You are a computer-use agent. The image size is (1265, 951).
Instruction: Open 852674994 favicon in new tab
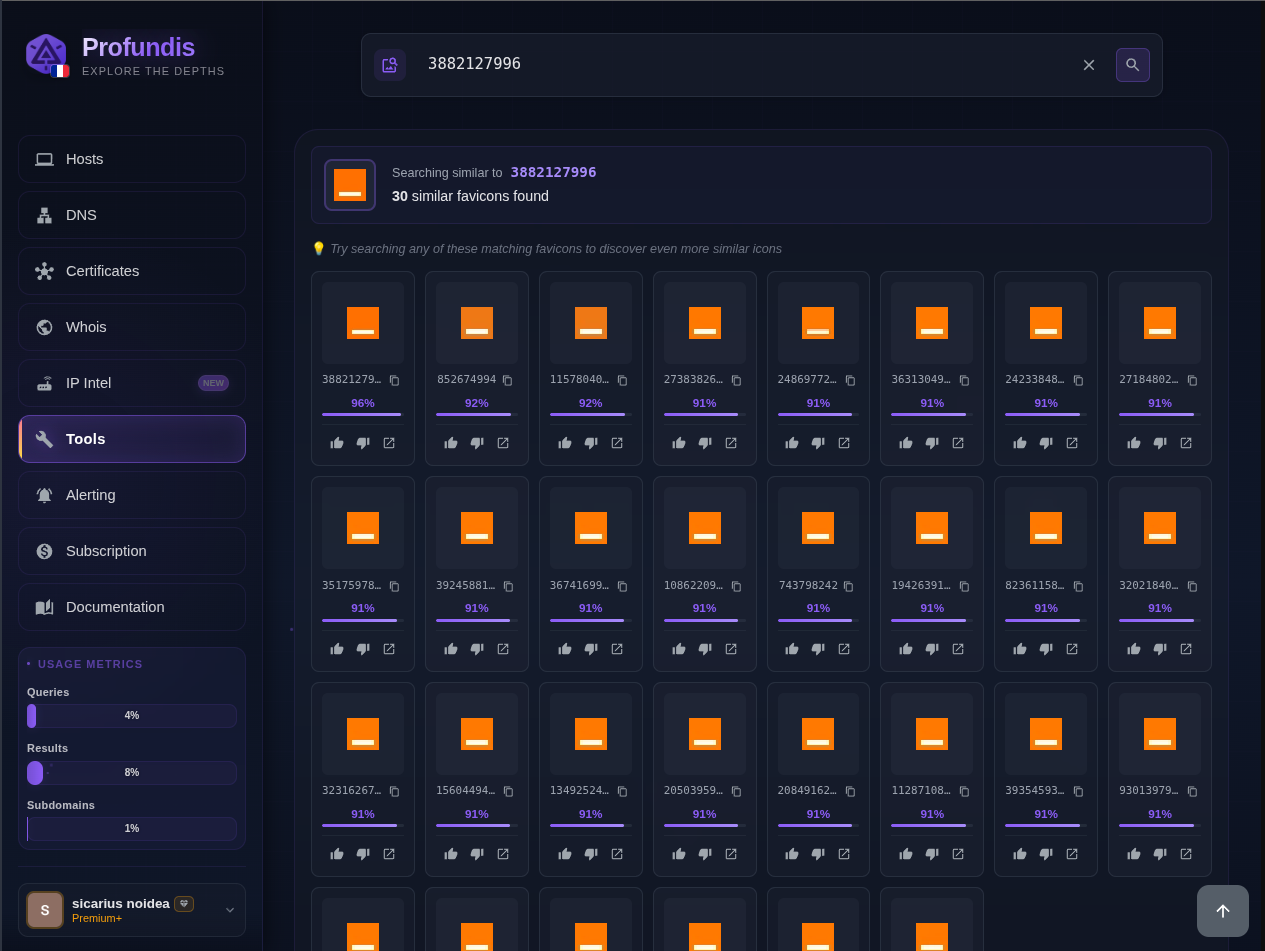click(x=503, y=443)
